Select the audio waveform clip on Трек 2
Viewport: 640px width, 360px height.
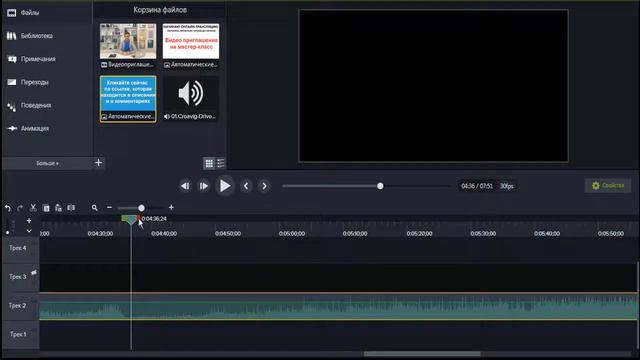click(x=339, y=306)
